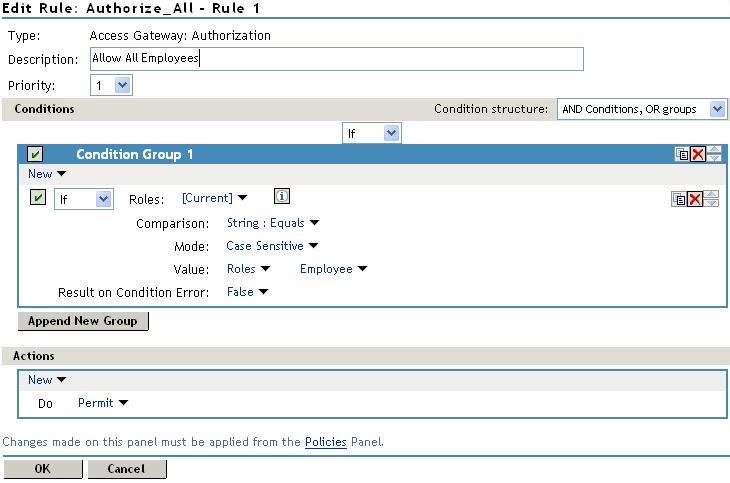730x483 pixels.
Task: Delete the Roles condition row
Action: tap(694, 199)
